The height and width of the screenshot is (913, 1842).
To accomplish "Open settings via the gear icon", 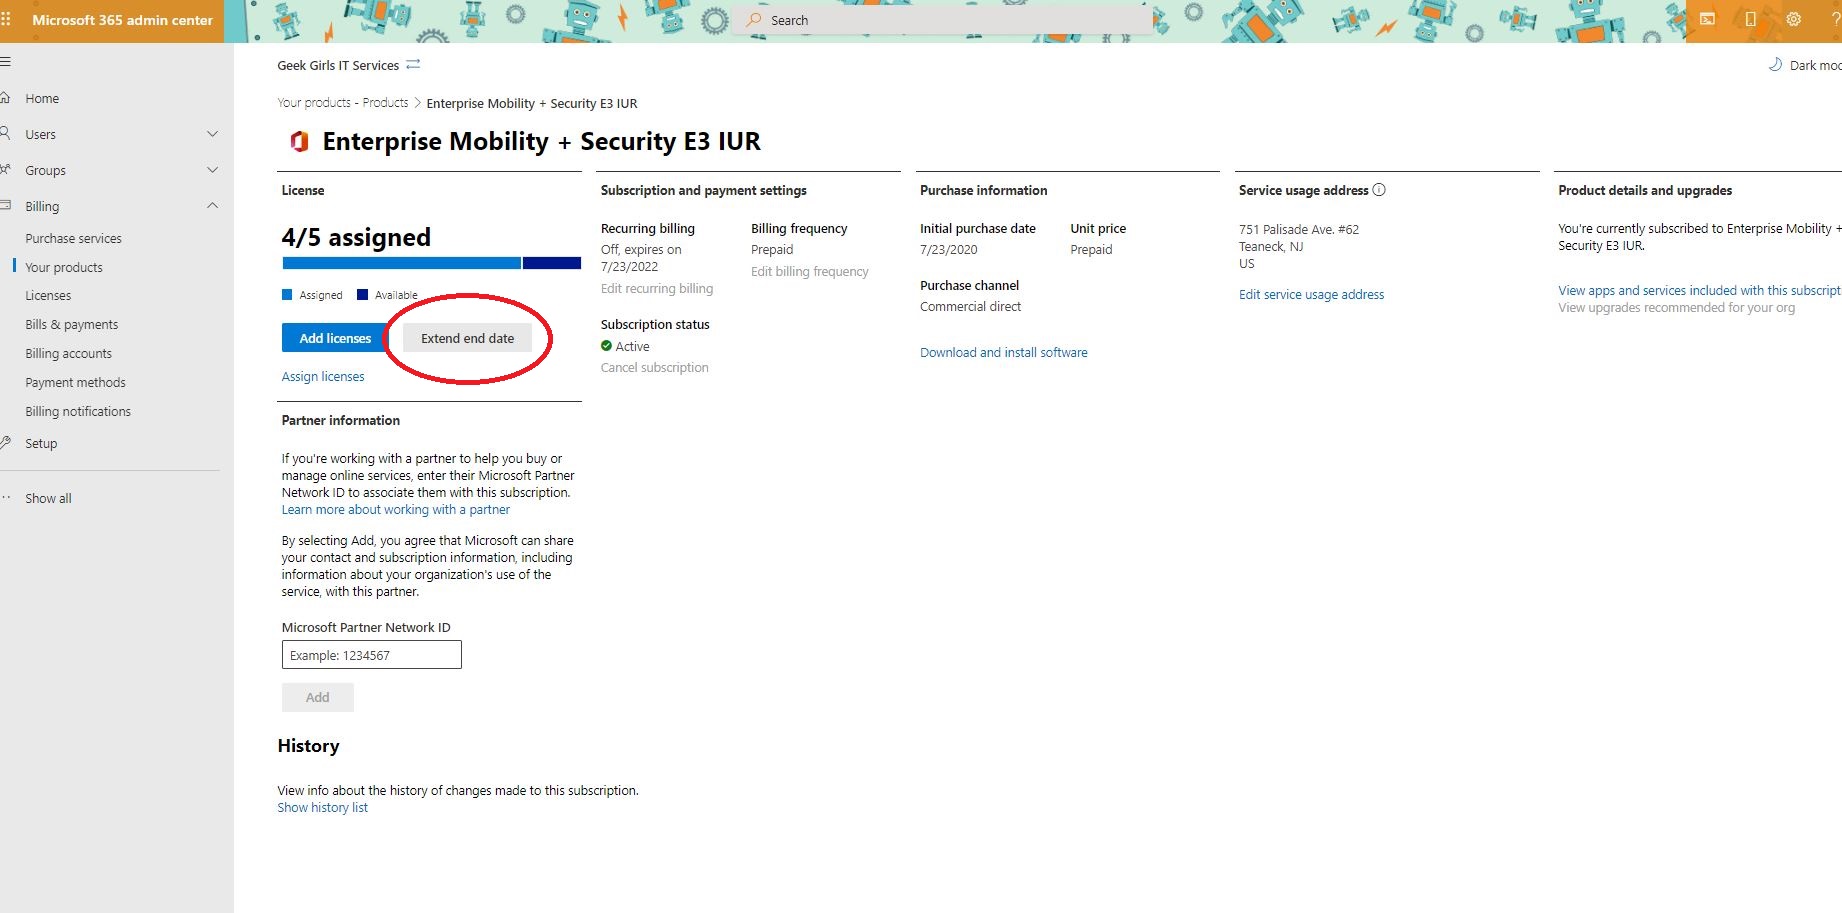I will [1793, 20].
